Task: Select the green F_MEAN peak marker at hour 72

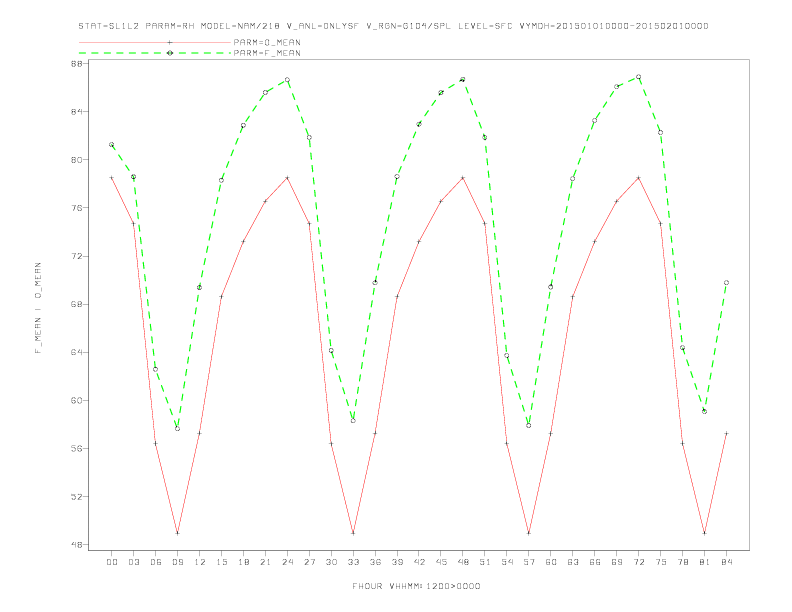Action: [x=638, y=77]
